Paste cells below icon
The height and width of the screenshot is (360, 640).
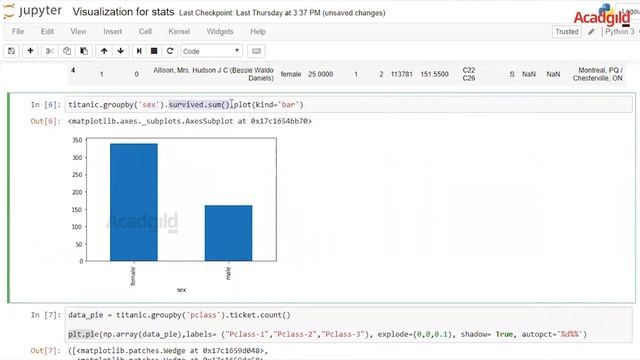point(84,51)
